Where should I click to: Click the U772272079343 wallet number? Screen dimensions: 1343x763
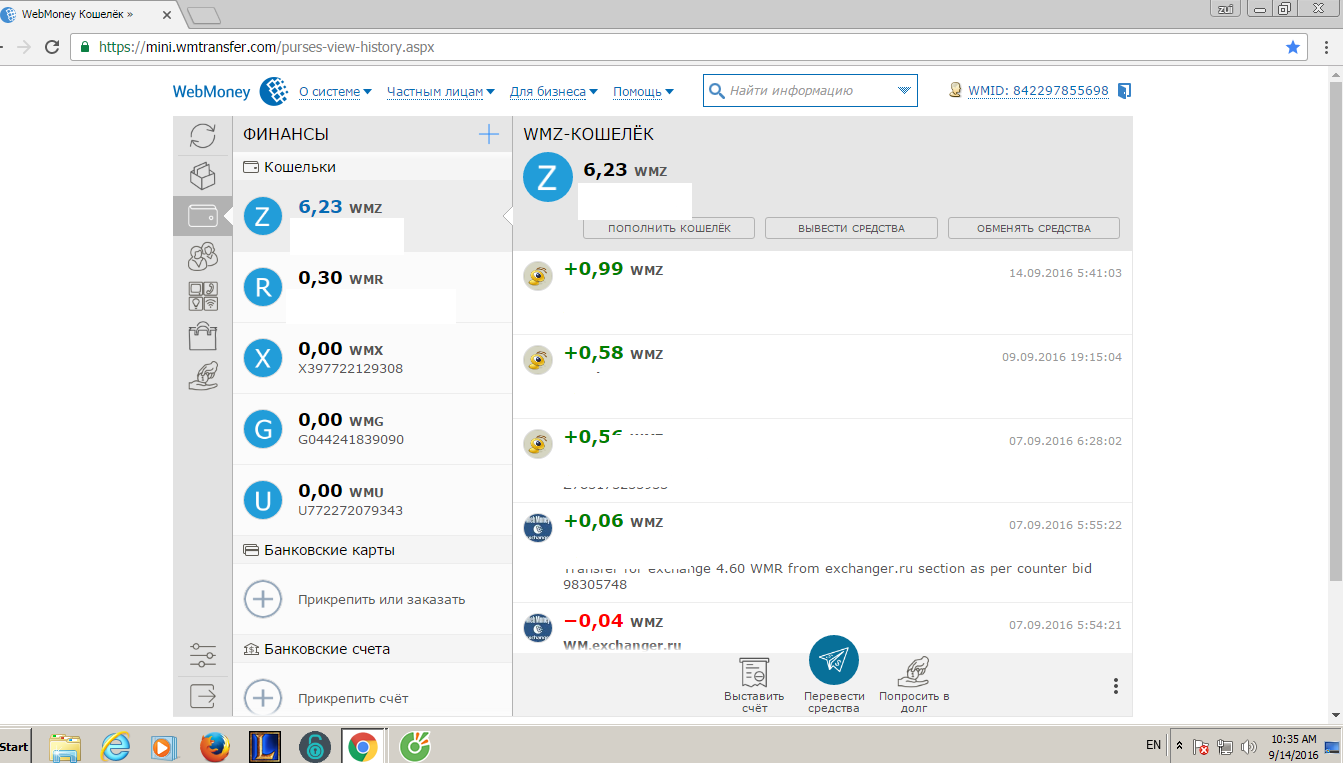point(351,511)
